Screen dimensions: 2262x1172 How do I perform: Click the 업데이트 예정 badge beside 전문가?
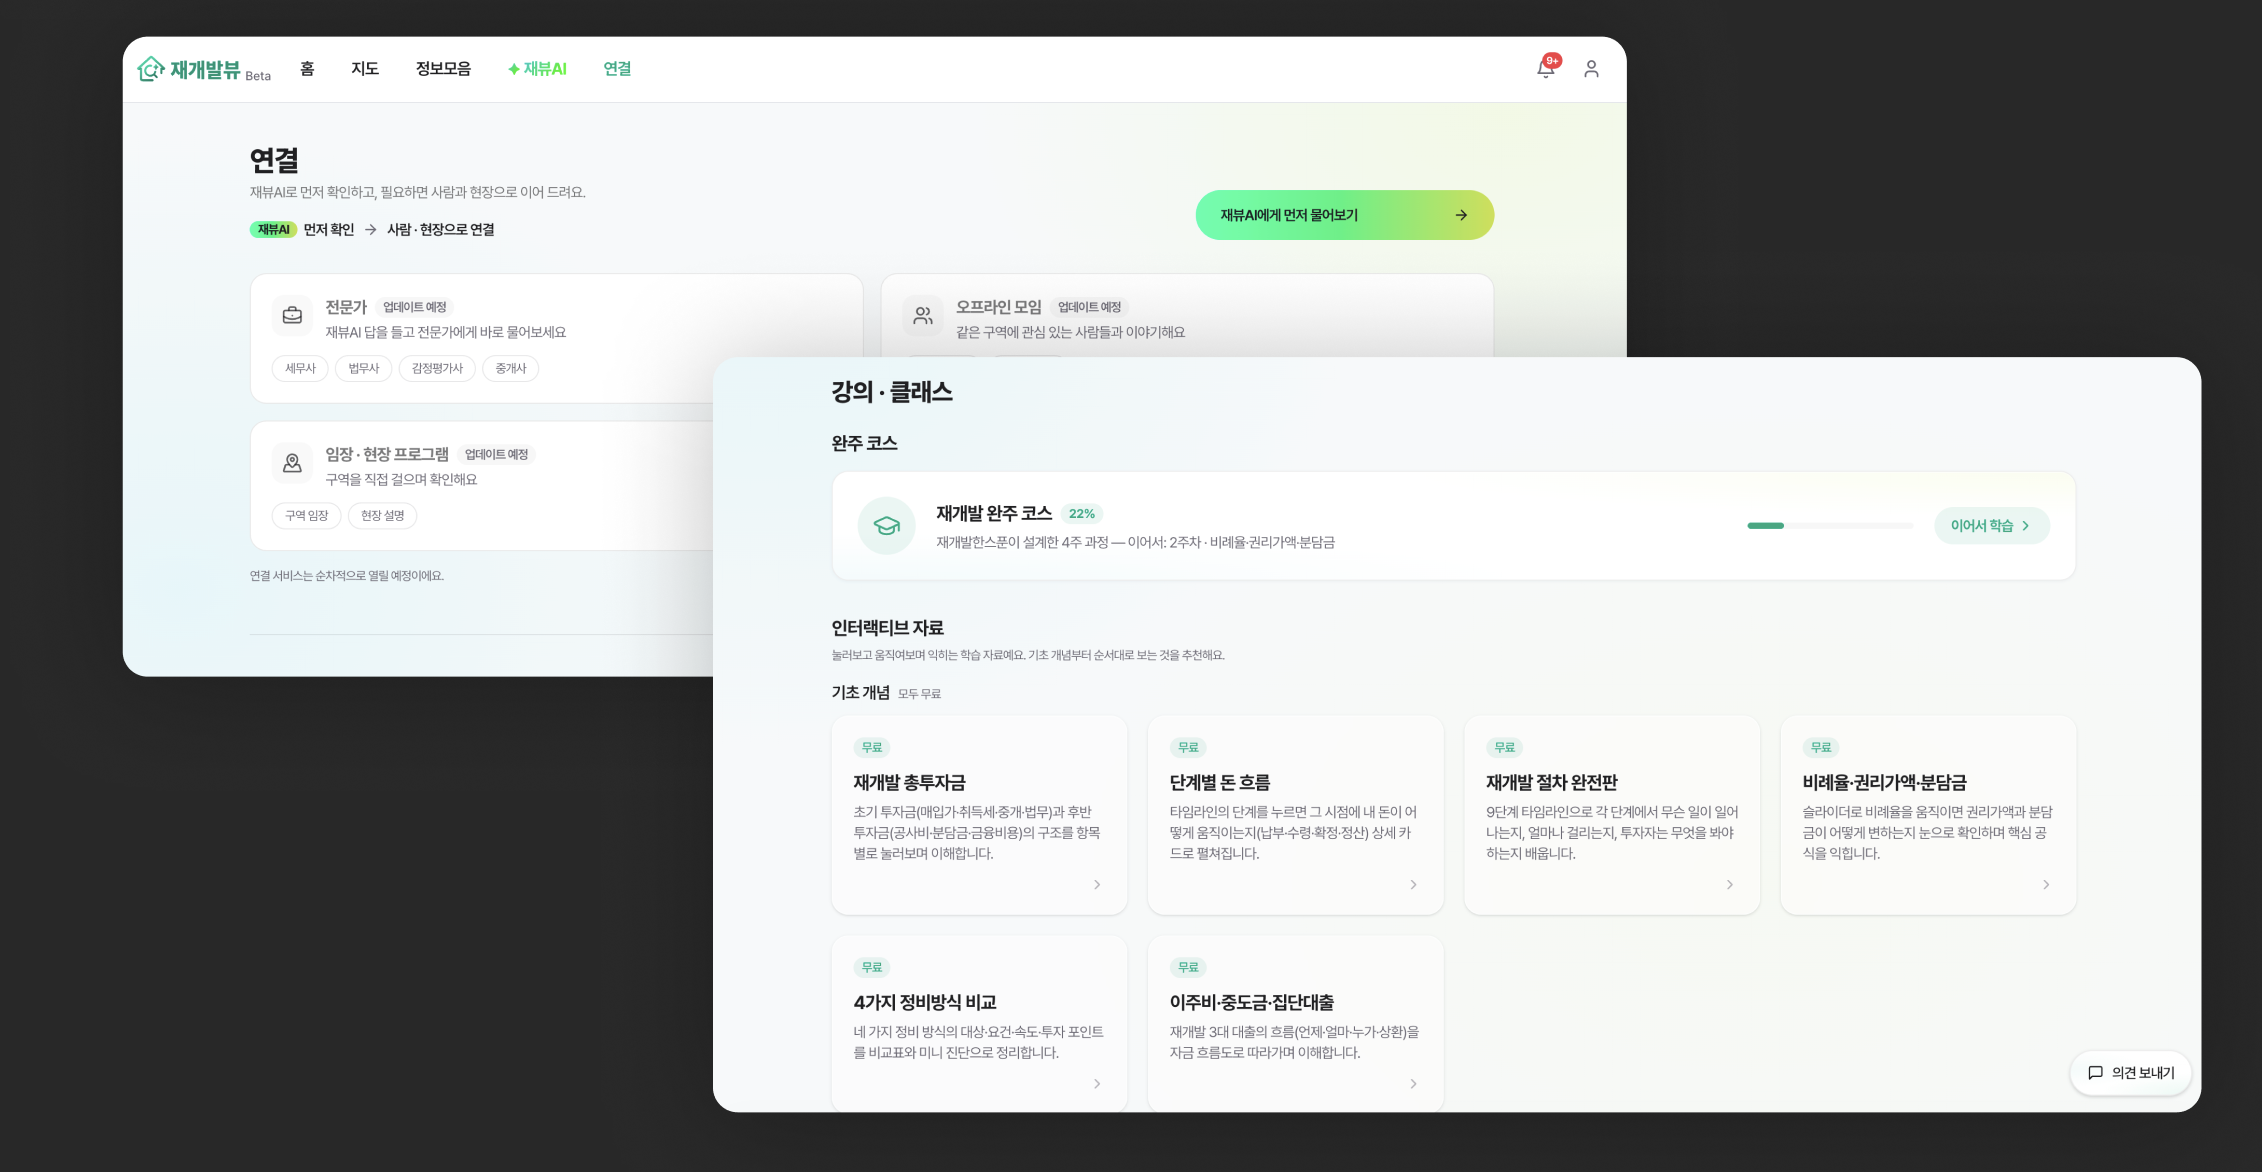click(x=414, y=307)
